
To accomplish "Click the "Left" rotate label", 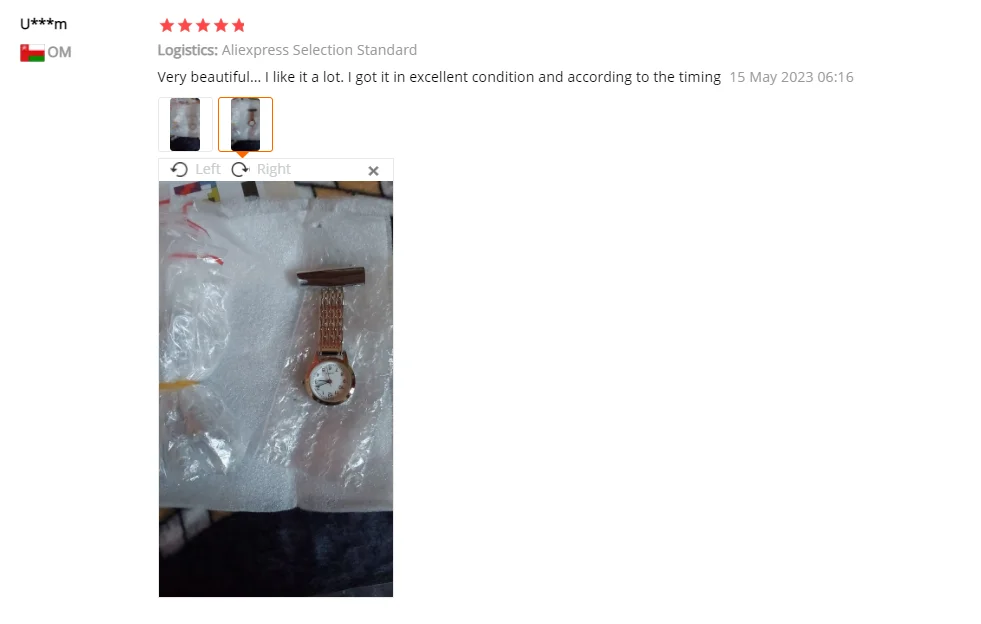I will [x=208, y=170].
